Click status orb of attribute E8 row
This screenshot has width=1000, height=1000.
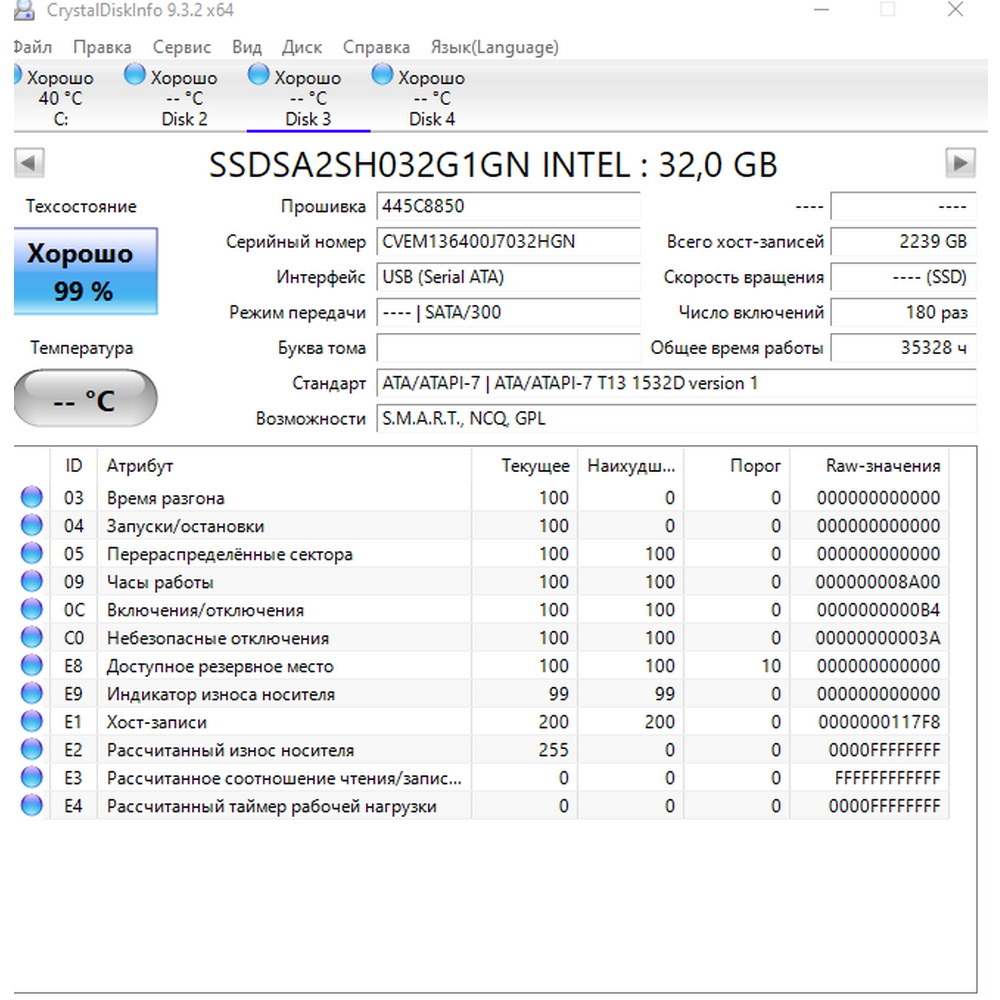tap(31, 666)
